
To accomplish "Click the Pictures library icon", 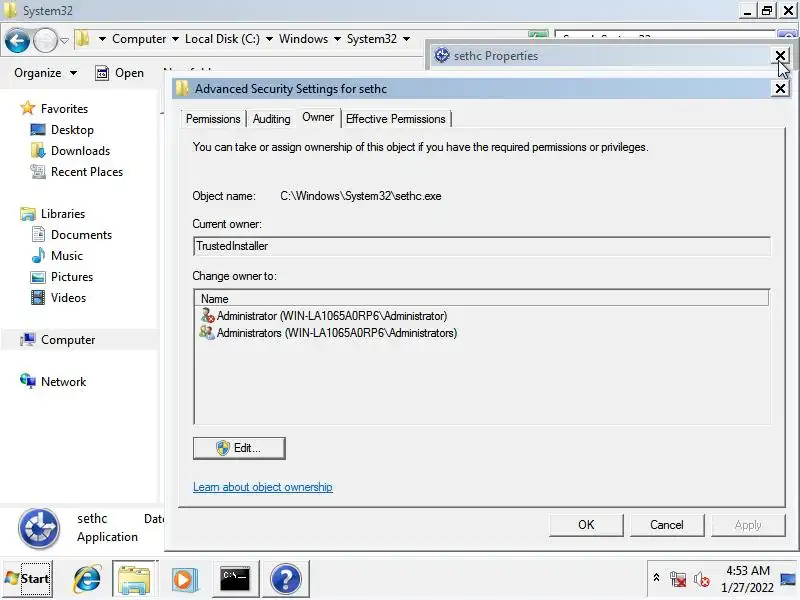I will pos(38,277).
